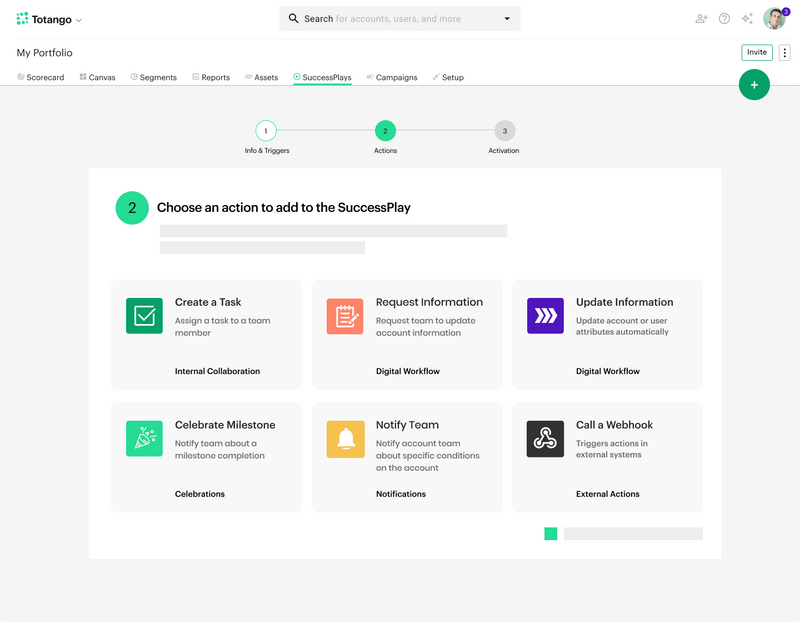Open the Help question mark icon
800x622 pixels.
coord(724,18)
